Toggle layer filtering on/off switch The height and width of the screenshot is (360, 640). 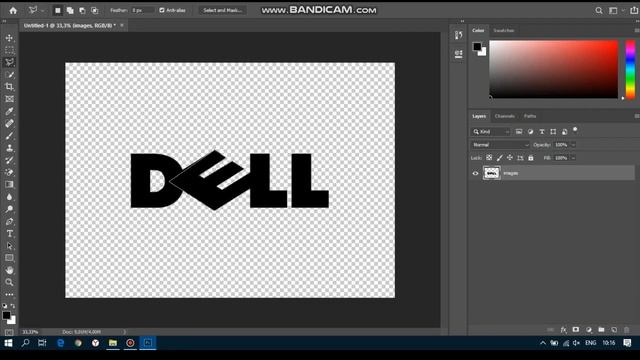[x=575, y=130]
